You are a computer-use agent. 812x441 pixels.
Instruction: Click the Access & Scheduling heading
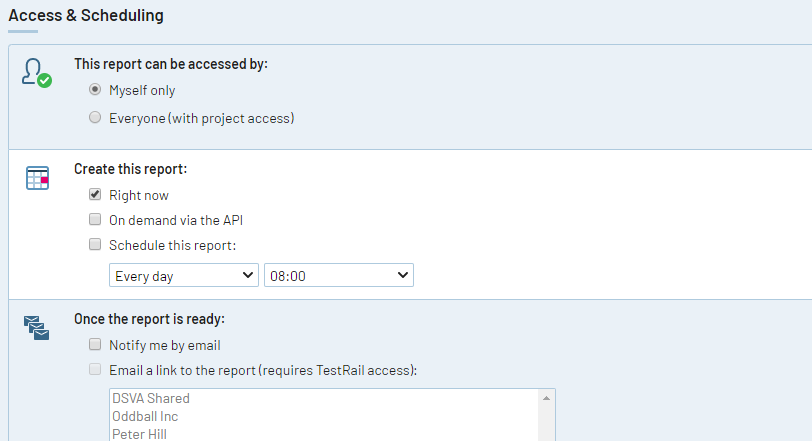pos(86,16)
